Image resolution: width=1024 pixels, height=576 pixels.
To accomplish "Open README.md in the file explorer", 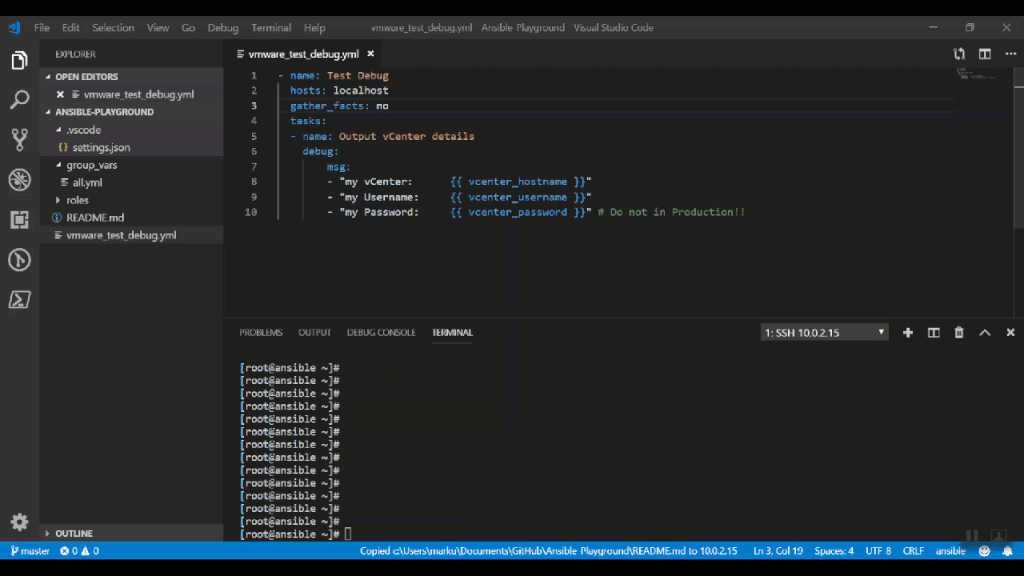I will click(95, 217).
